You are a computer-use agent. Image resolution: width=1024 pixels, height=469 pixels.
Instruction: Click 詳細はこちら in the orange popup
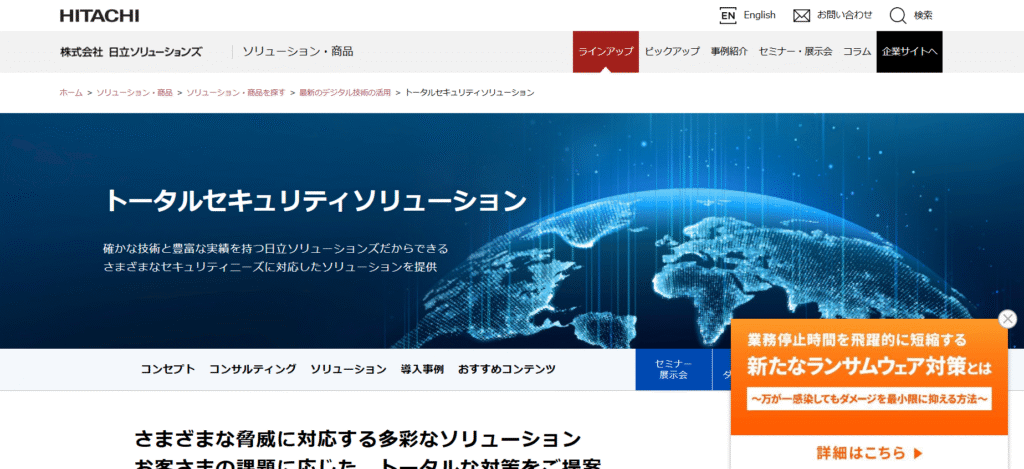coord(868,452)
